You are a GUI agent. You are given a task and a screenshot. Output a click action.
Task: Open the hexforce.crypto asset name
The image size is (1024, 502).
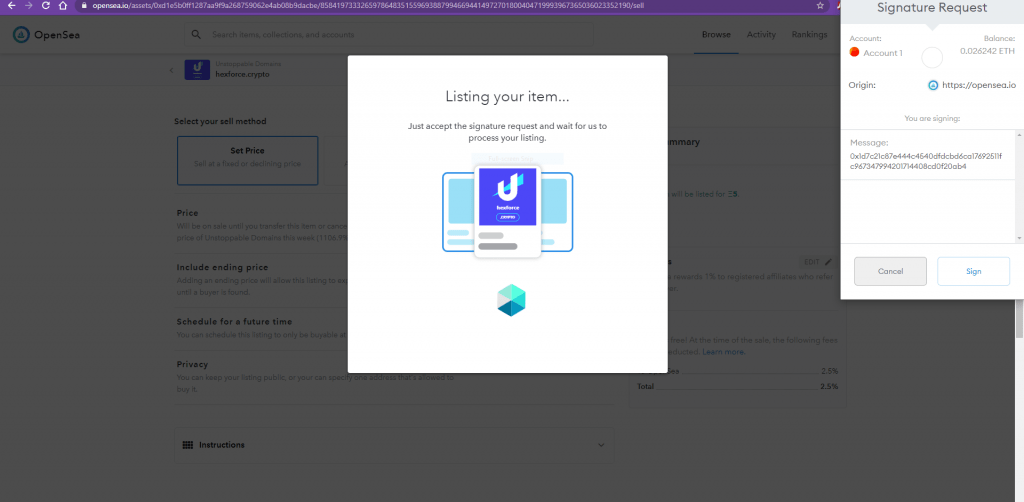coord(242,74)
